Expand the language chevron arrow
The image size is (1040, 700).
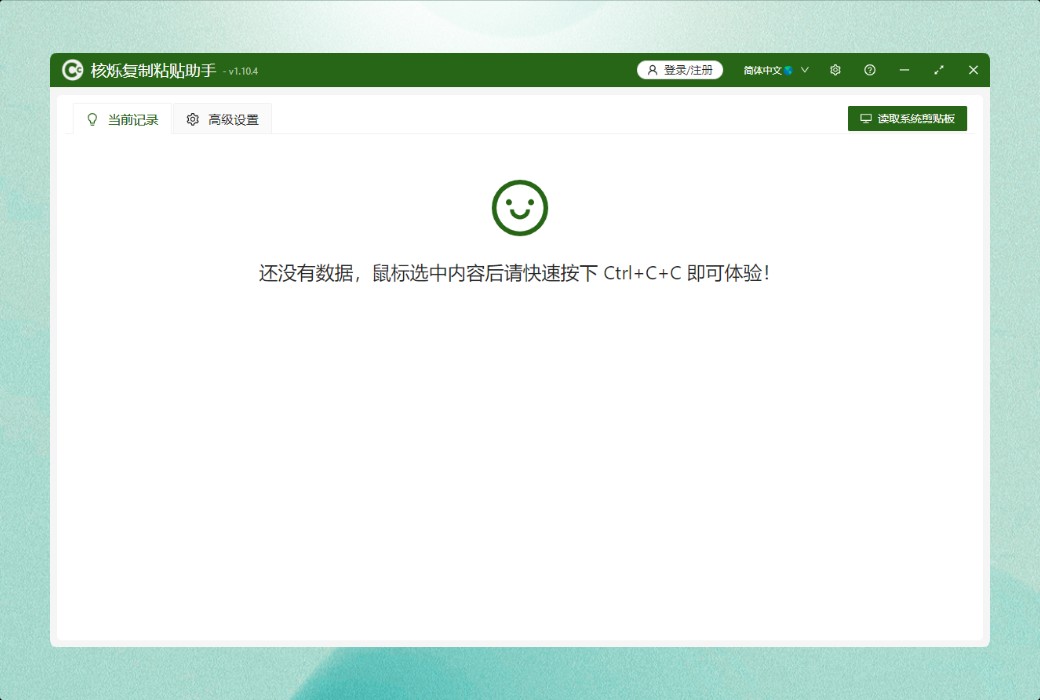(x=805, y=70)
